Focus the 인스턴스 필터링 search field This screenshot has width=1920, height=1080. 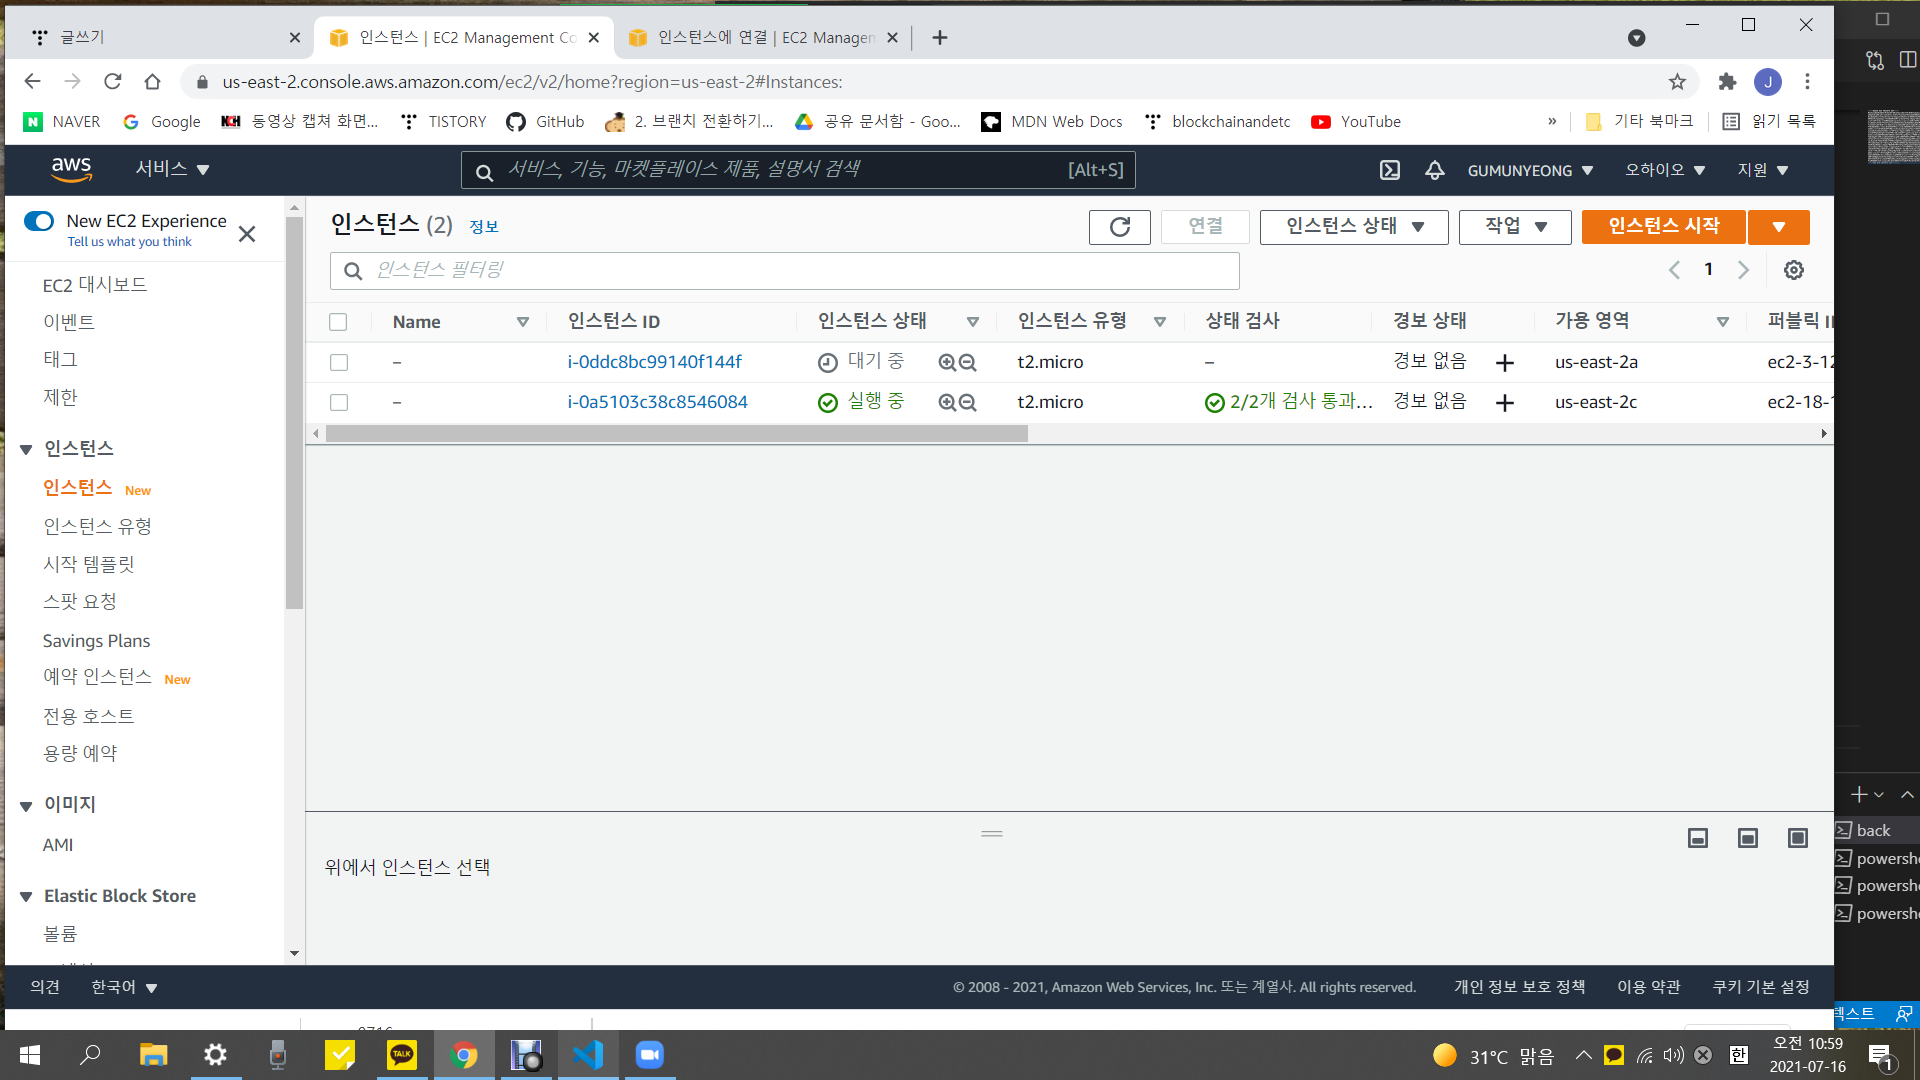785,271
